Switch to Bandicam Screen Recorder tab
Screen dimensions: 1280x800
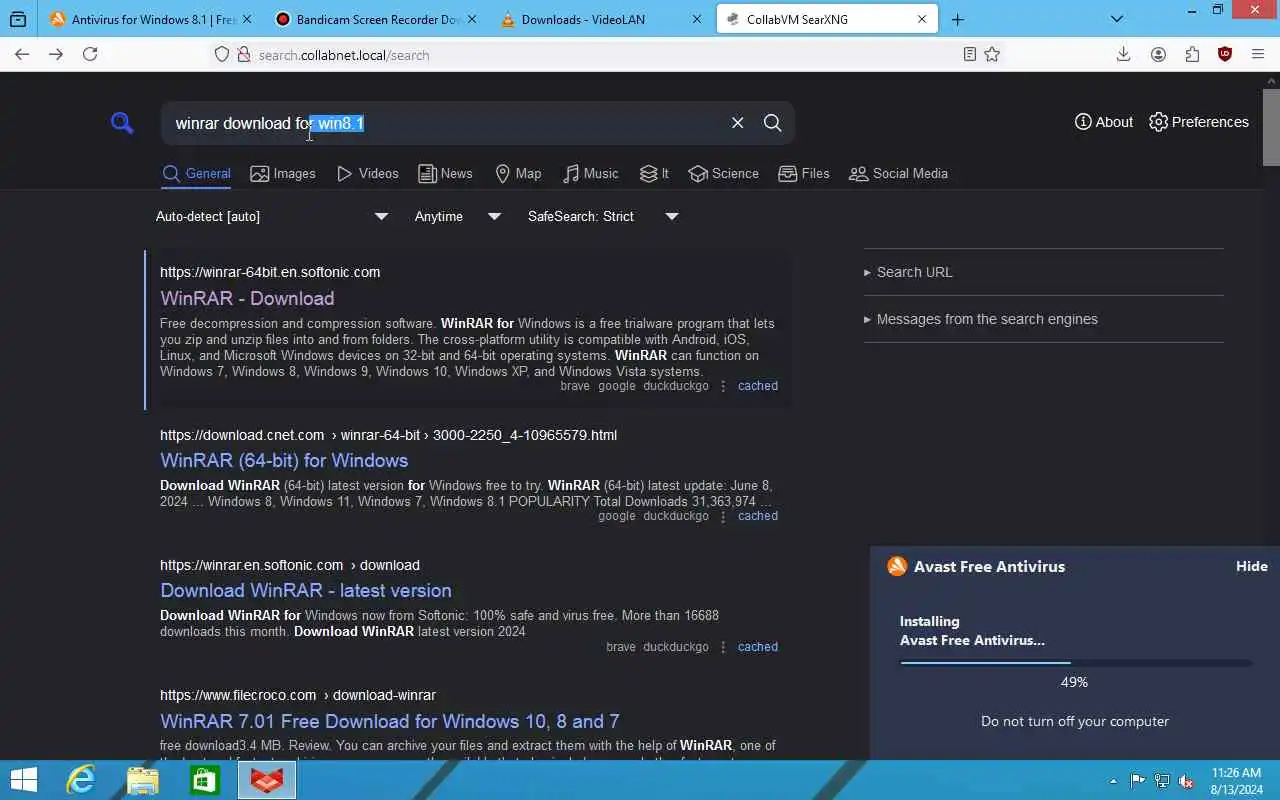[x=376, y=19]
